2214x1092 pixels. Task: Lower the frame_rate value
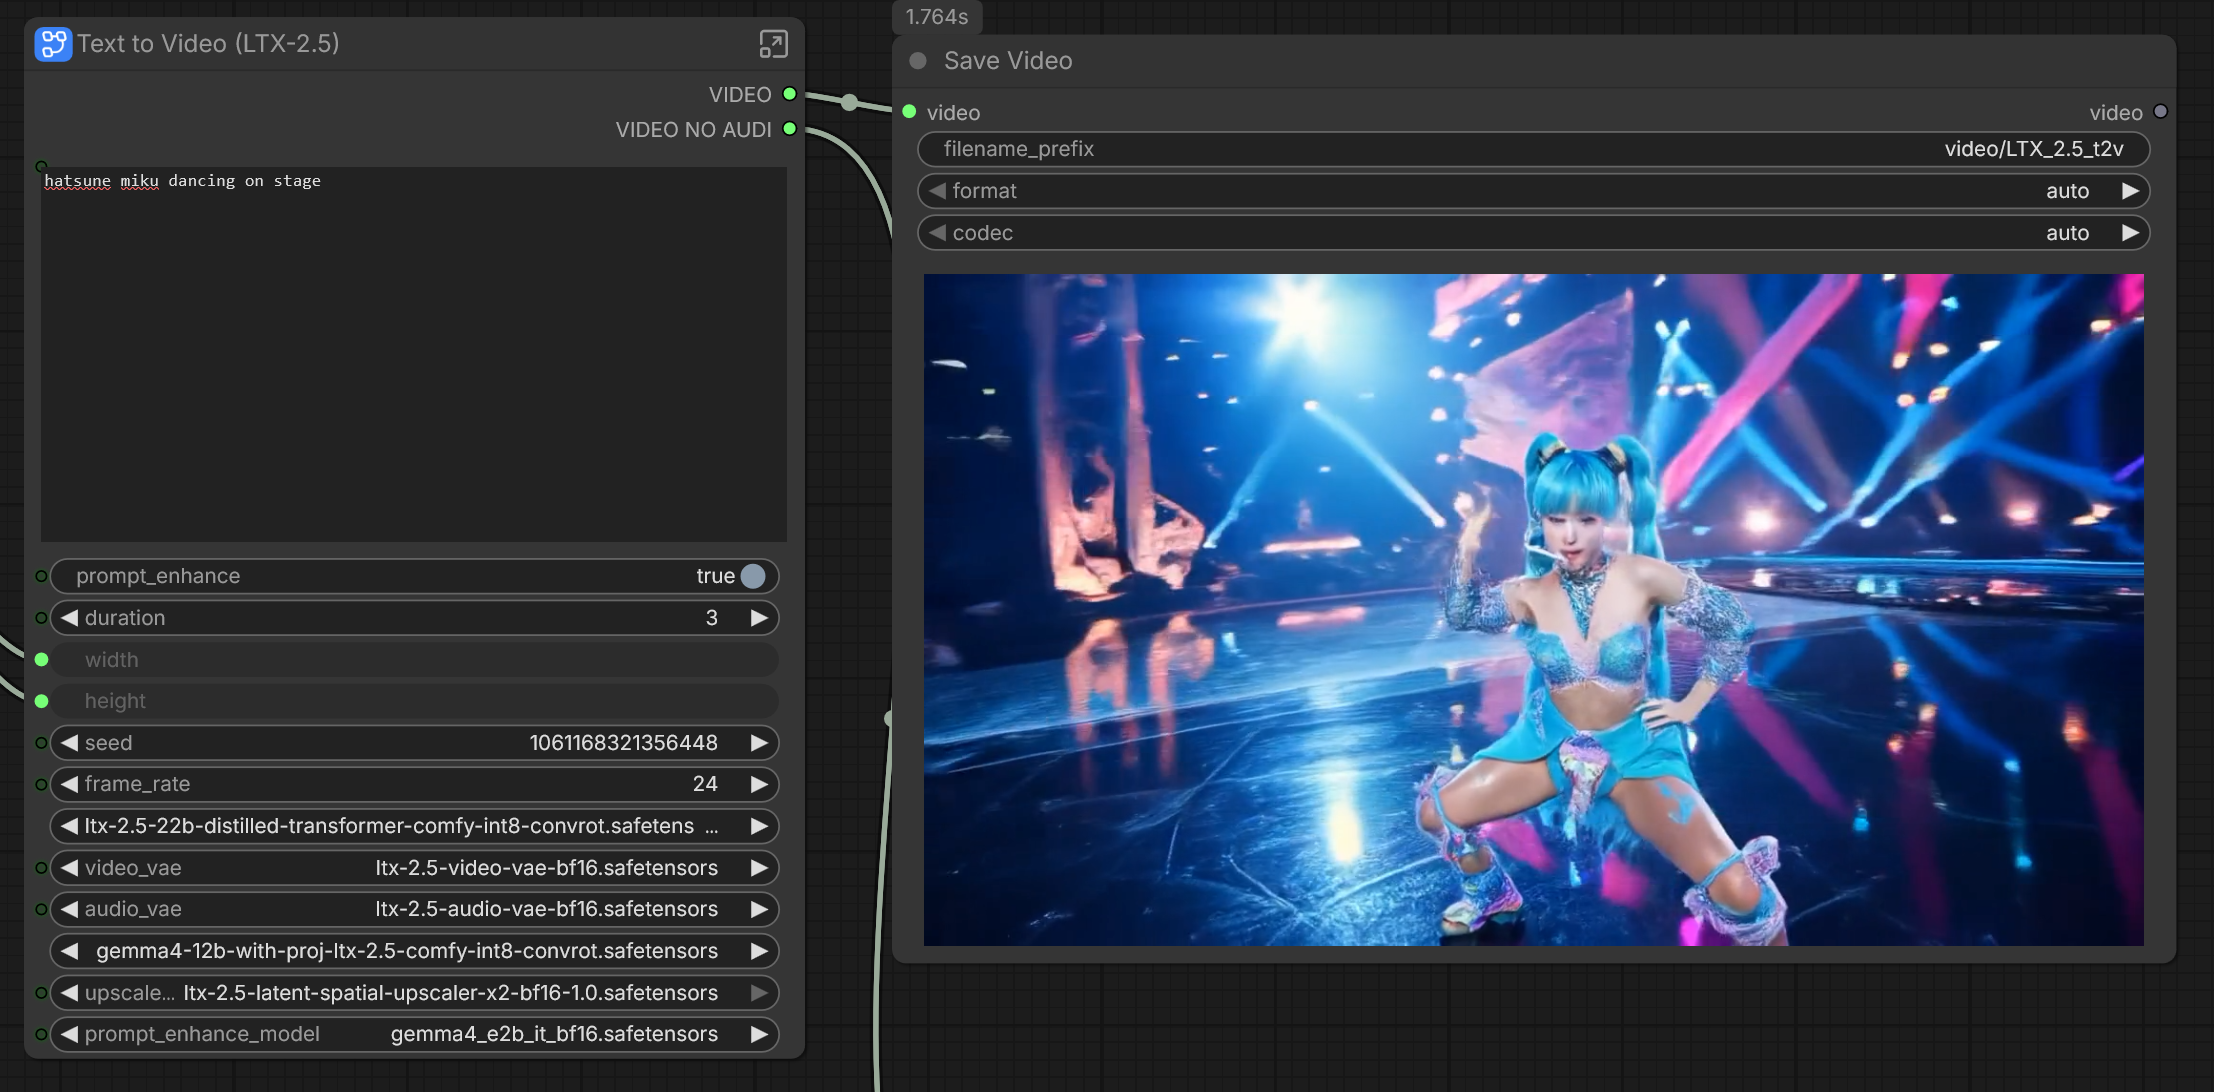pos(69,784)
